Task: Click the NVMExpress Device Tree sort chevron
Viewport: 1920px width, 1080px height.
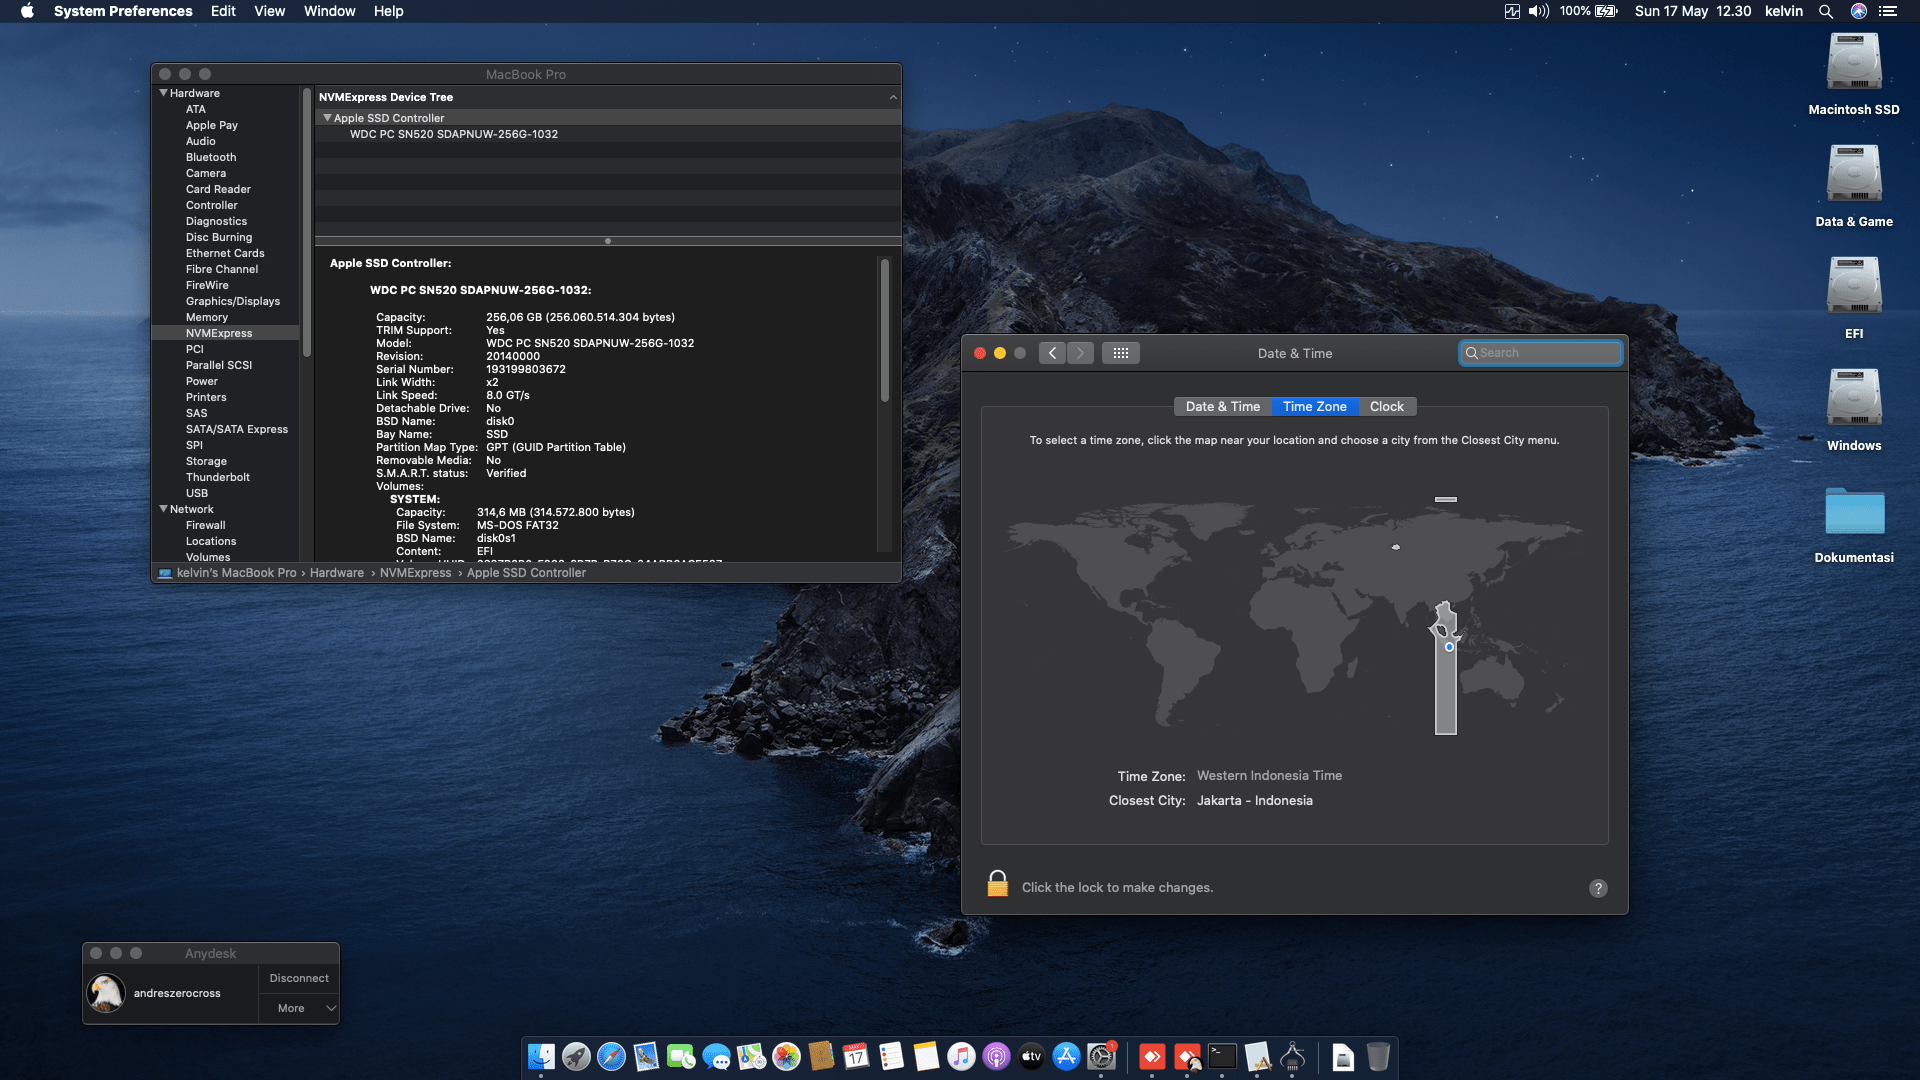Action: [x=893, y=97]
